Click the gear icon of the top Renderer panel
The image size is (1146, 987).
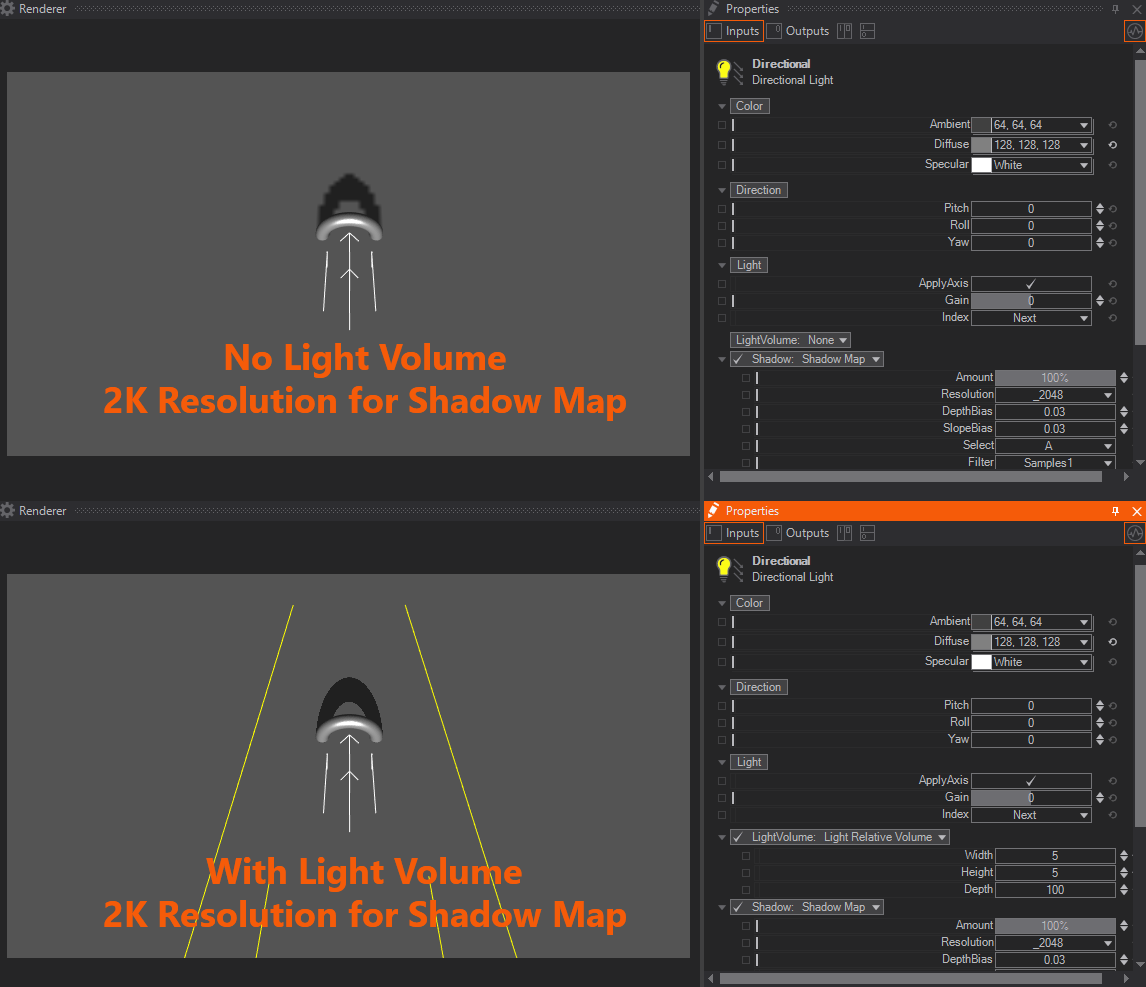(8, 9)
